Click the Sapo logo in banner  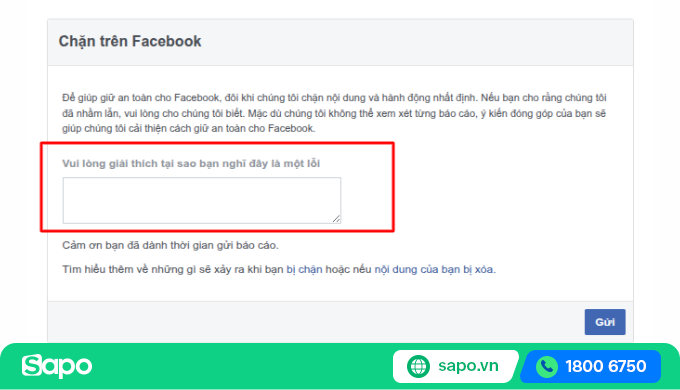(x=57, y=366)
